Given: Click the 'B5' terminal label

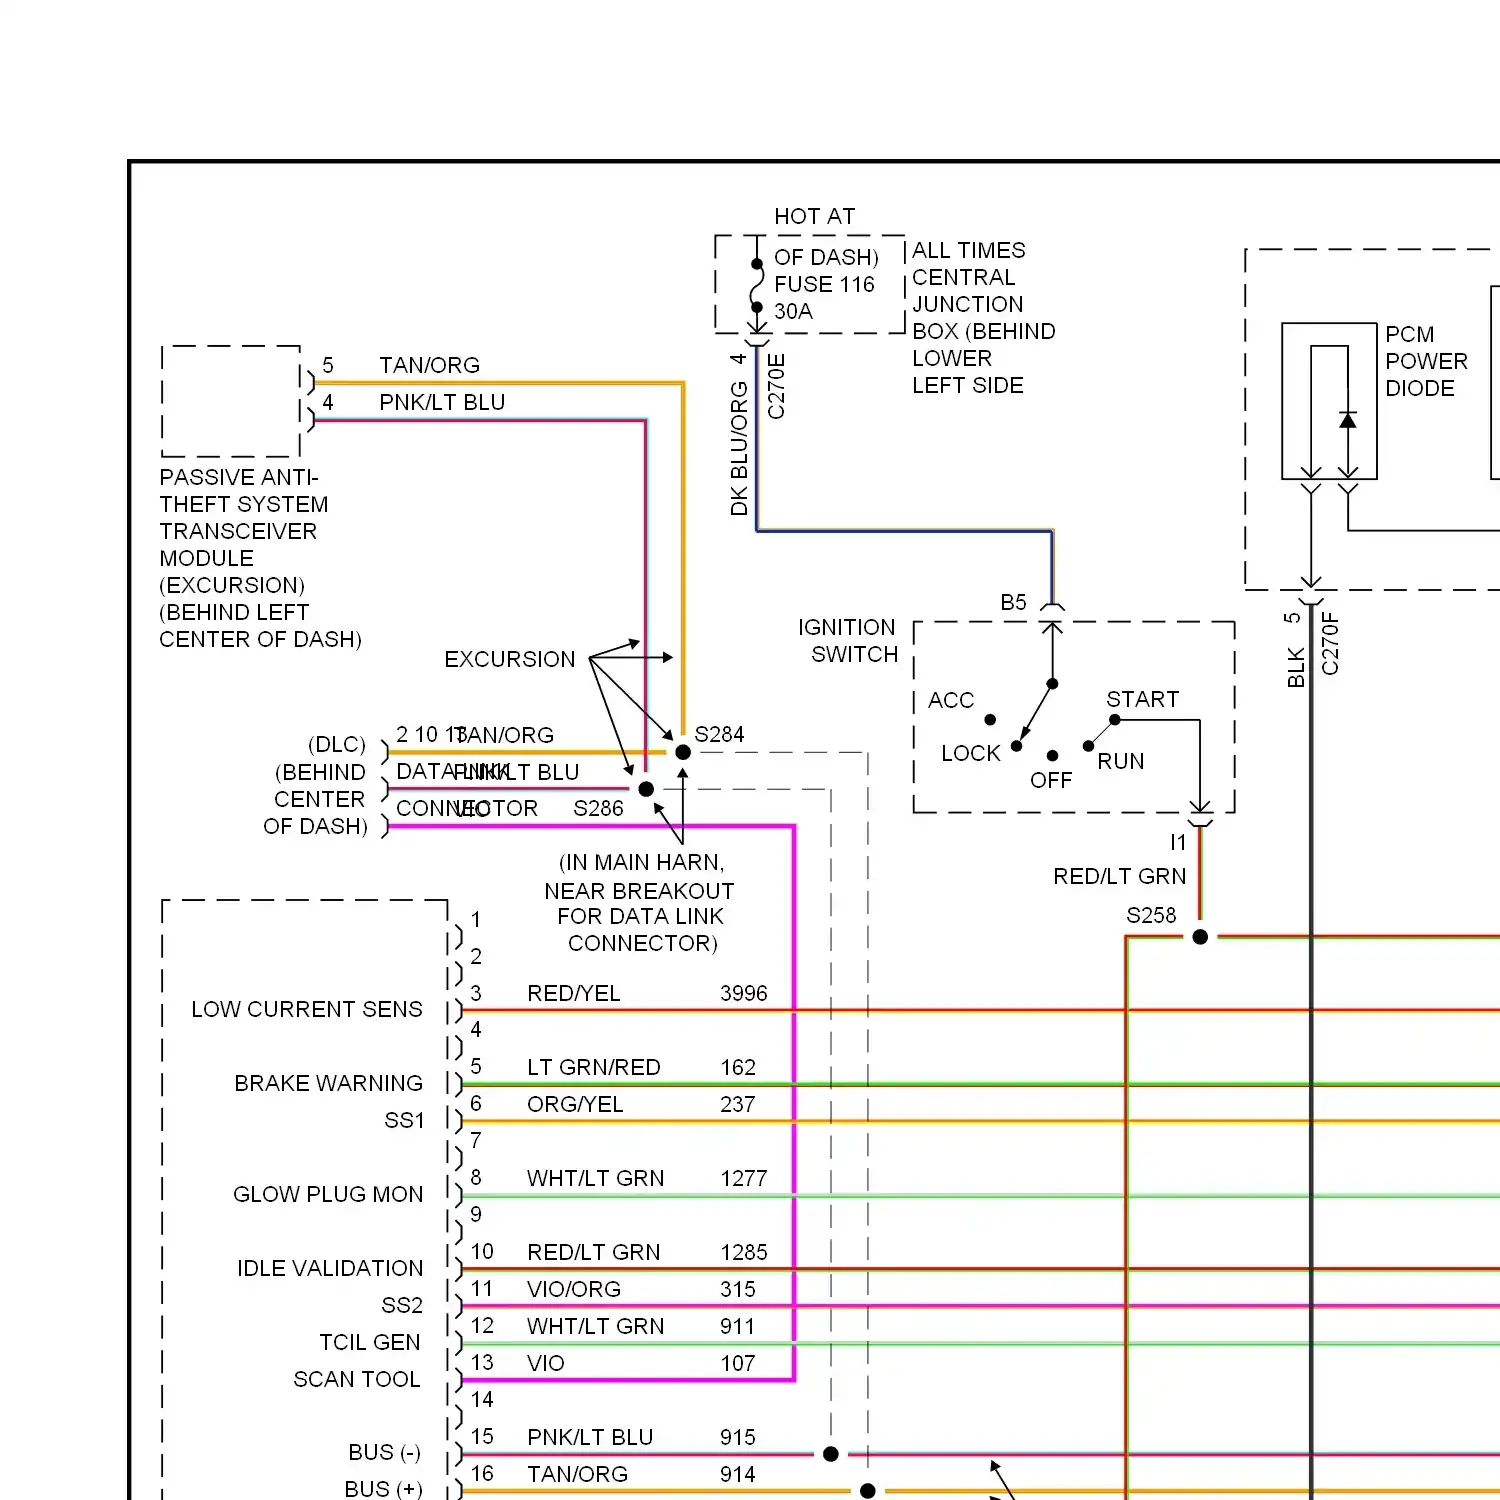Looking at the screenshot, I should click(x=1013, y=602).
